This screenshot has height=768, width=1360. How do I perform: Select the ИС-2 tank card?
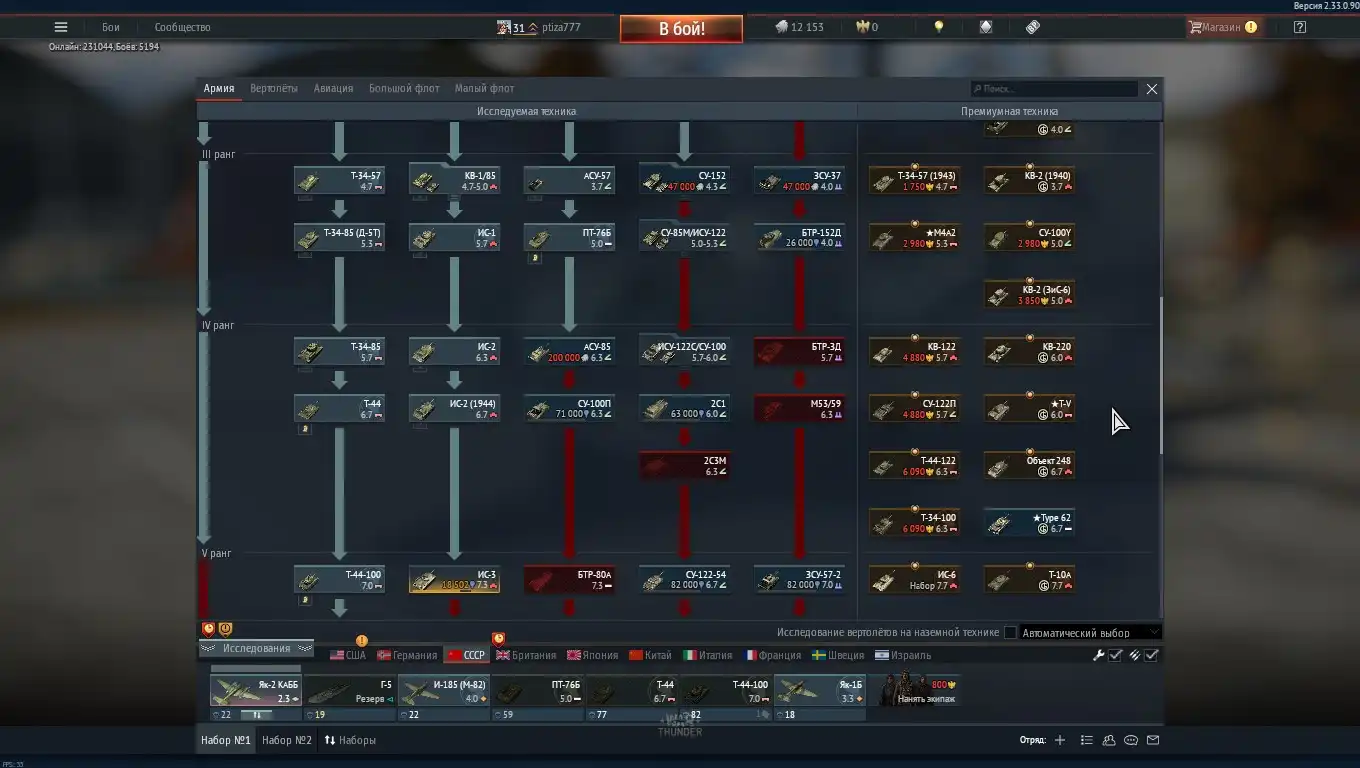click(x=455, y=352)
